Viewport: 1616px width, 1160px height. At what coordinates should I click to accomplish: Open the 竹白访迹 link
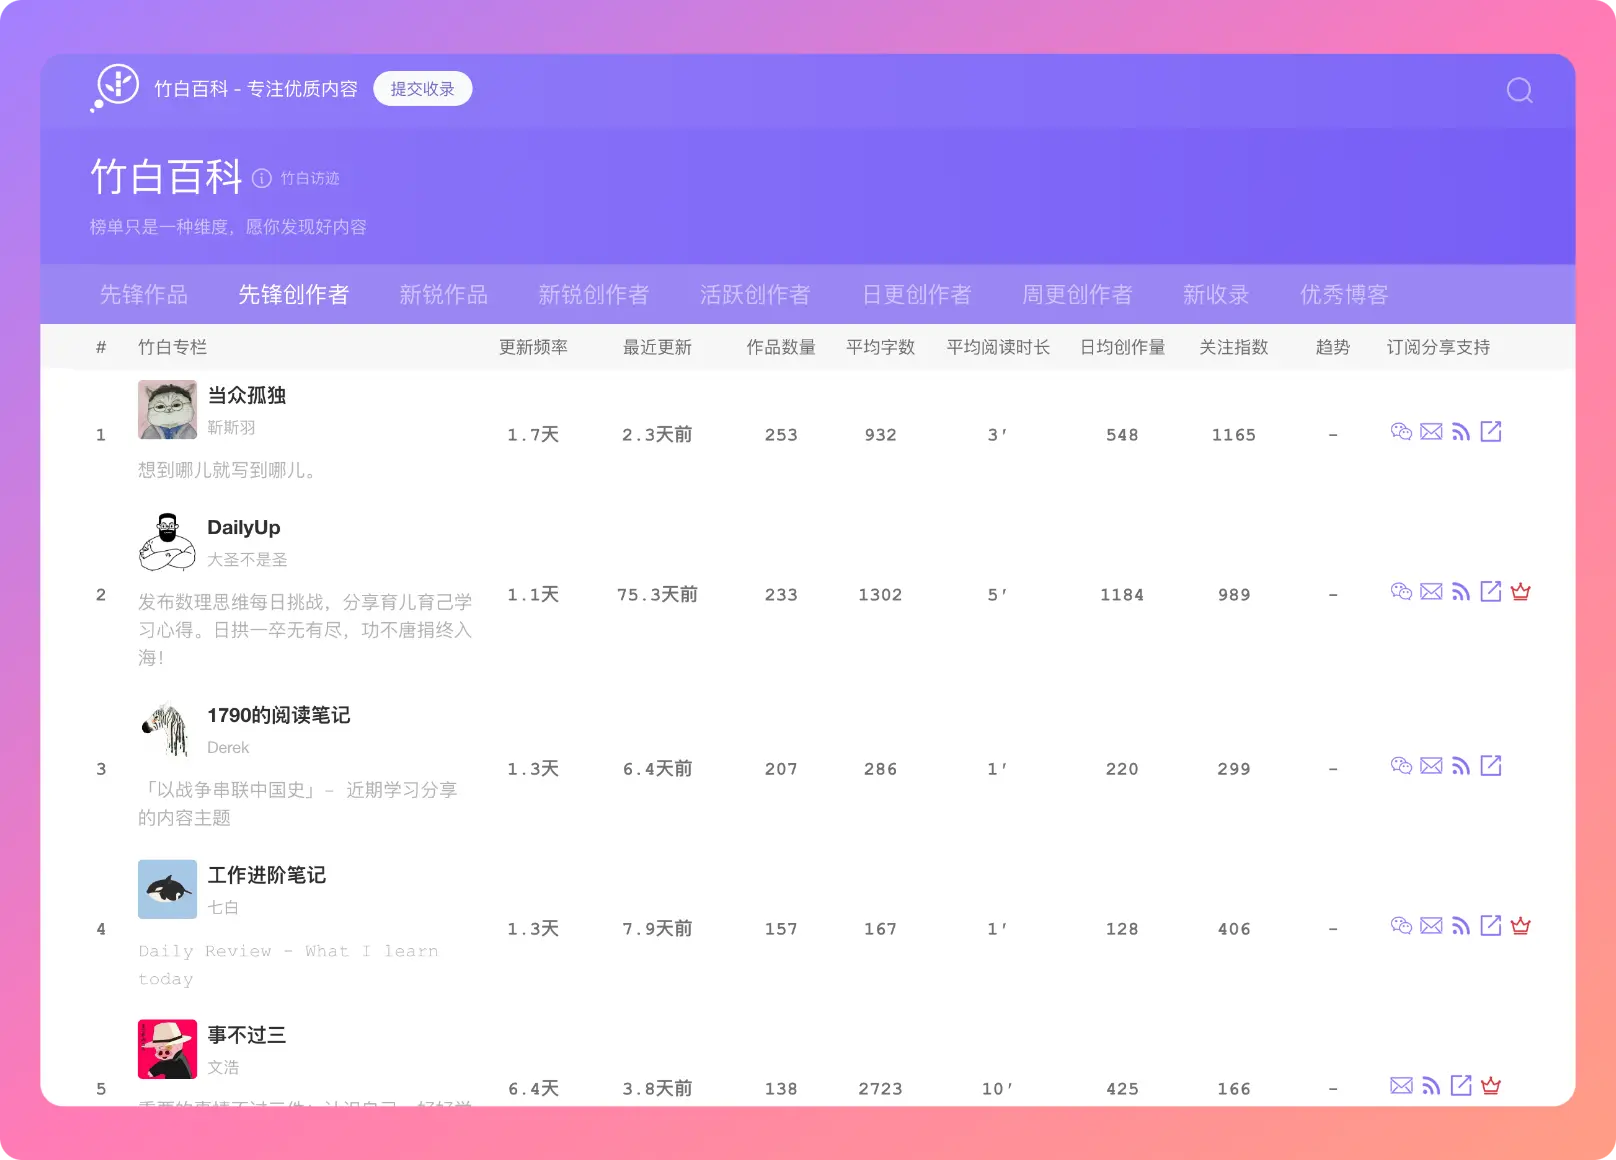point(310,178)
